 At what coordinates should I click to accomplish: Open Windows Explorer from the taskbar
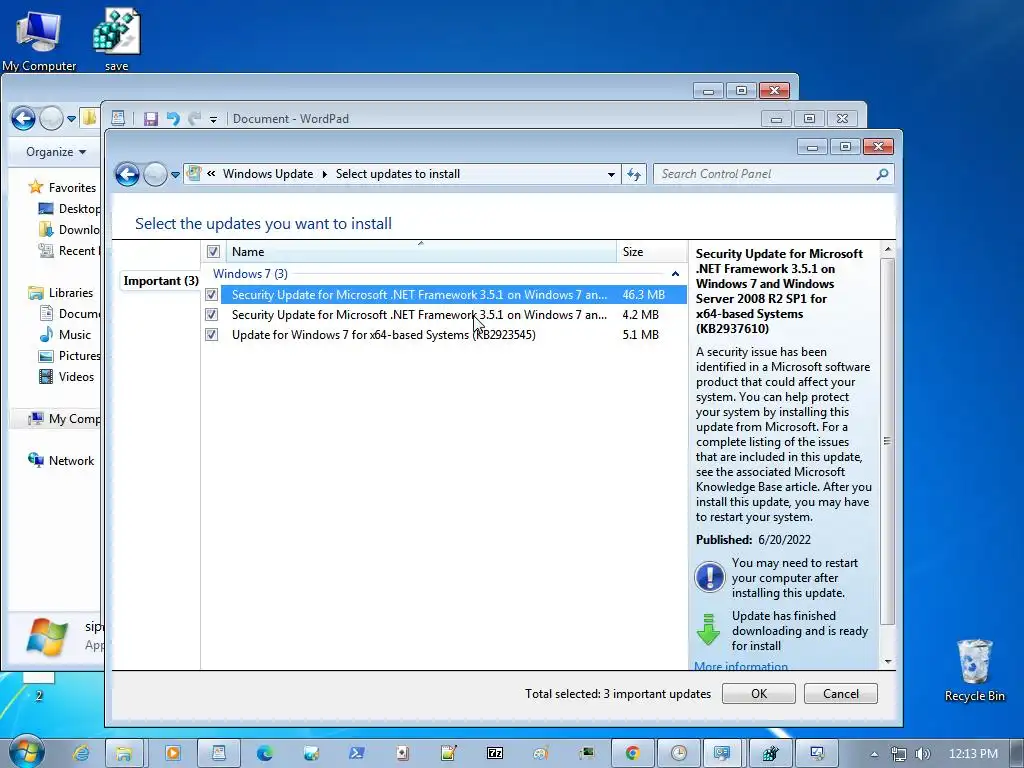point(124,753)
